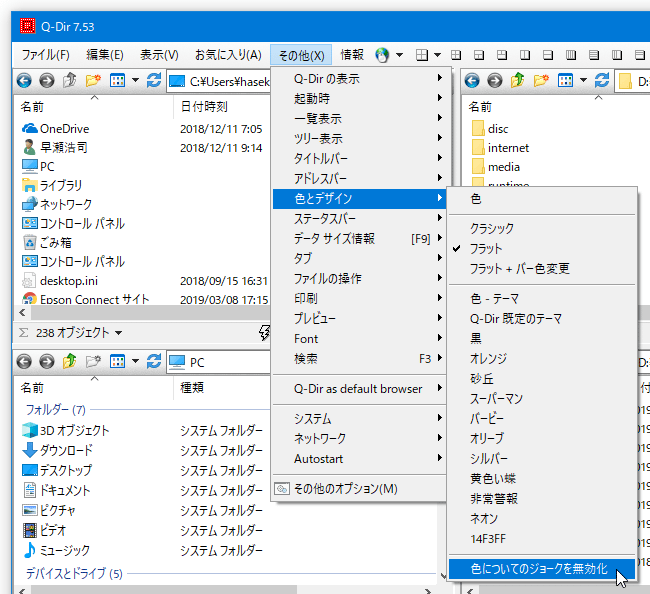The height and width of the screenshot is (594, 650).
Task: Select the クラシック style option
Action: click(x=542, y=228)
